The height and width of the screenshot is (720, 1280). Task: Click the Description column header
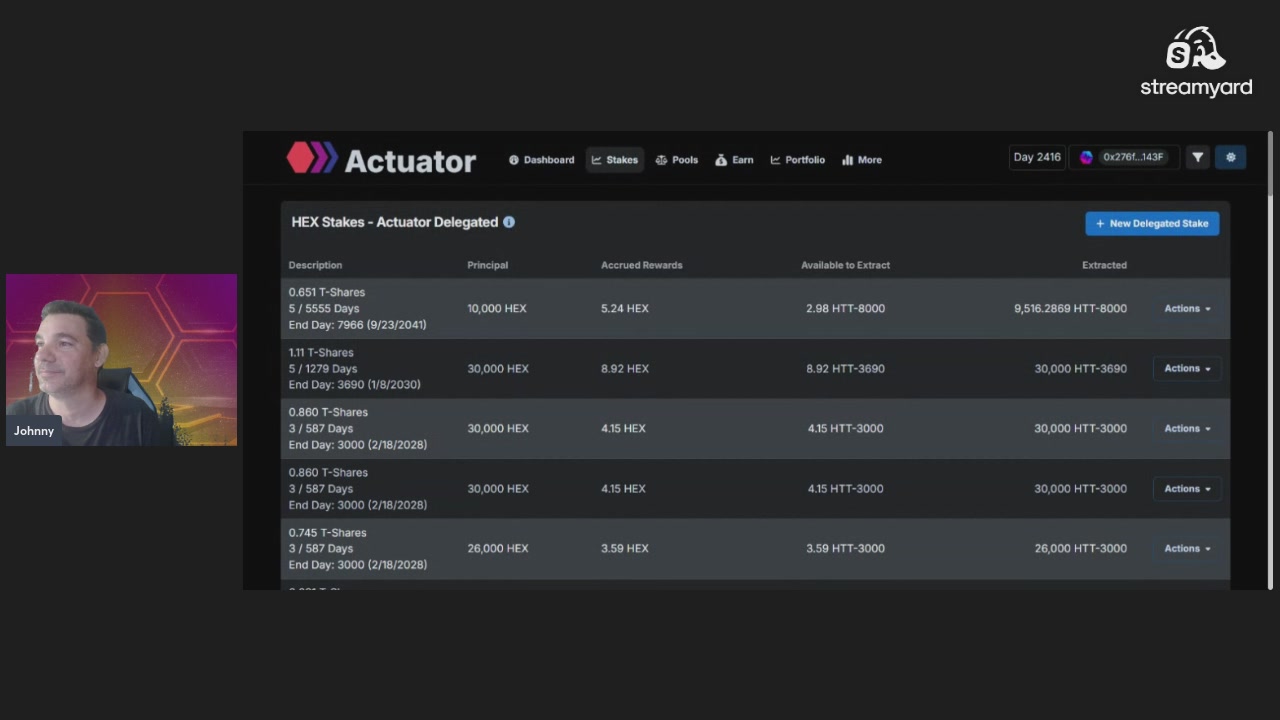click(315, 265)
